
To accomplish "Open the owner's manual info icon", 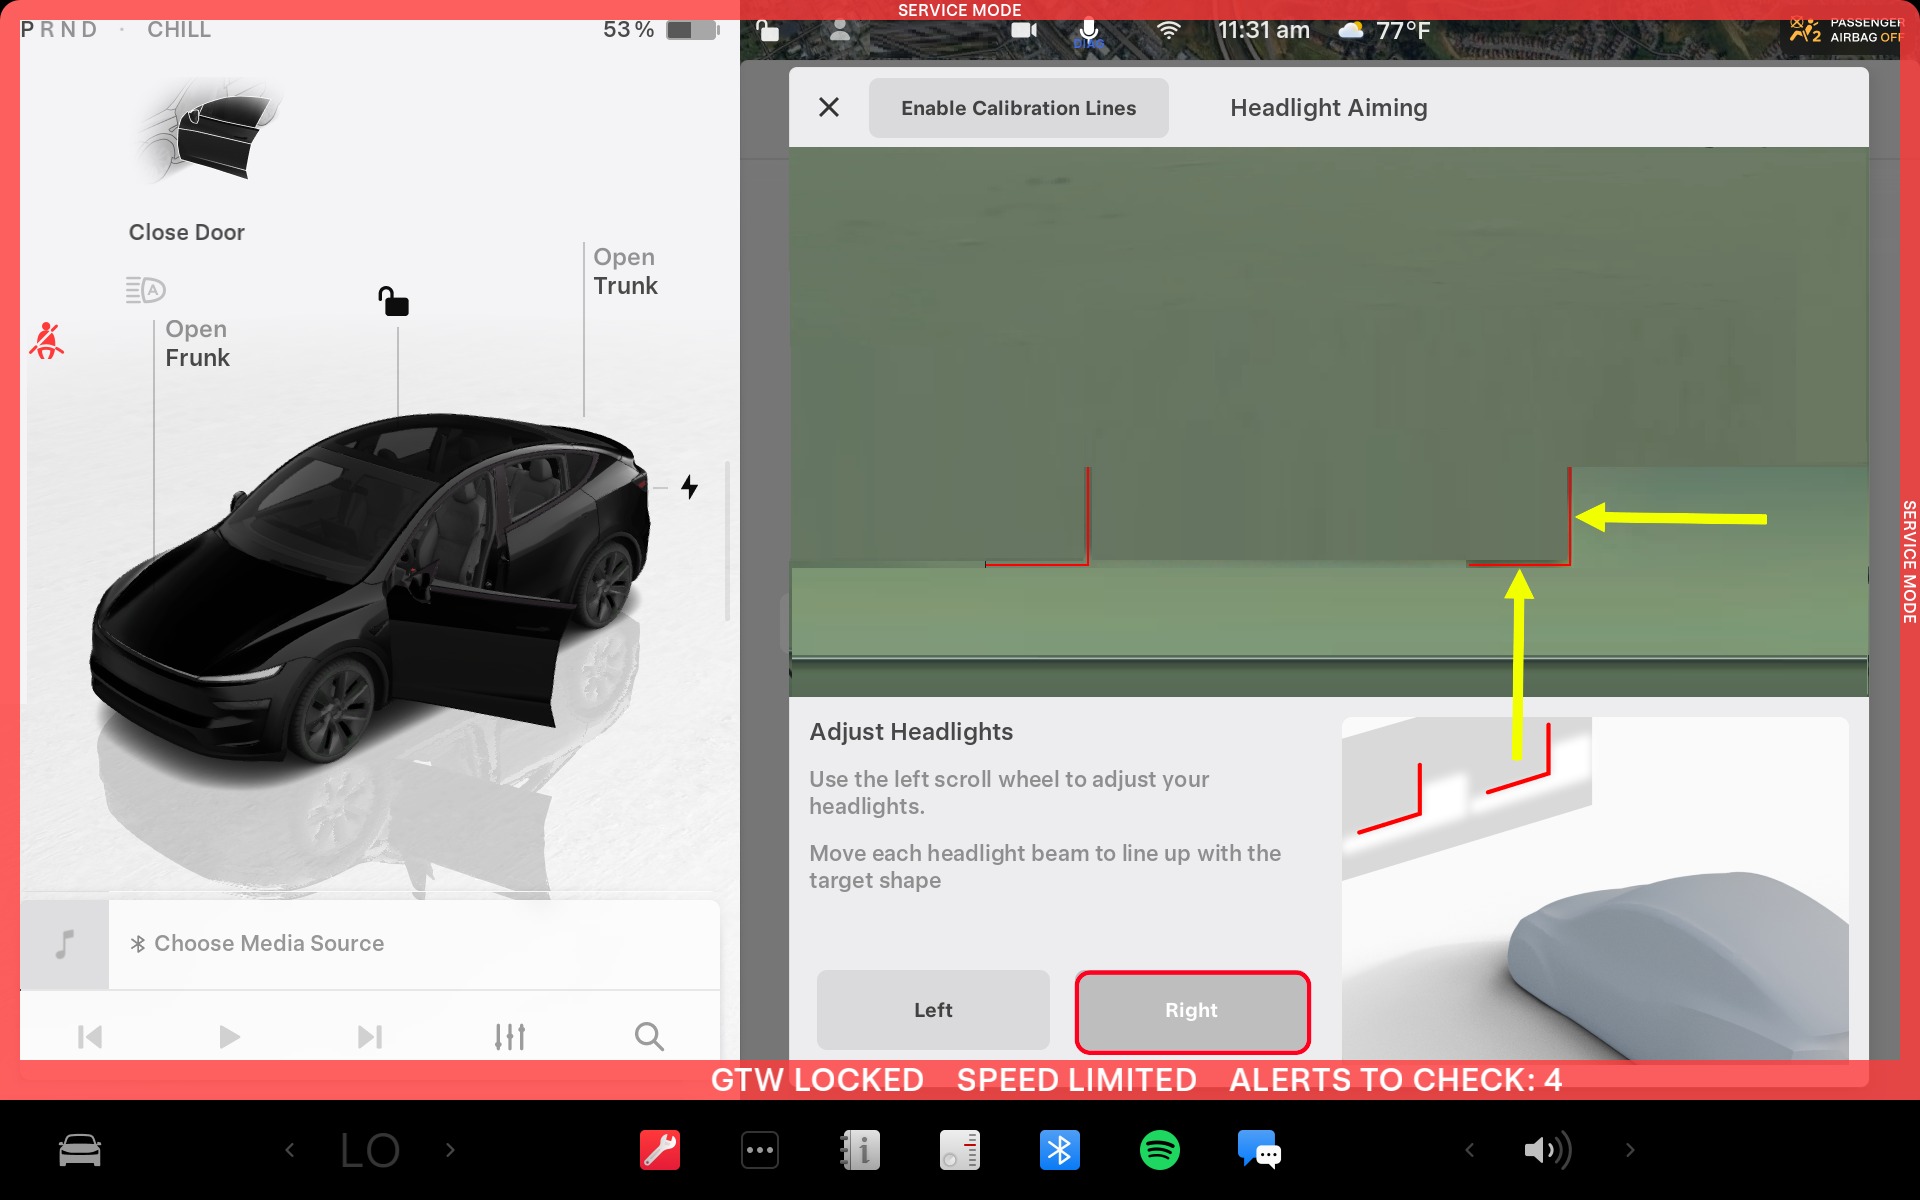I will tap(860, 1150).
